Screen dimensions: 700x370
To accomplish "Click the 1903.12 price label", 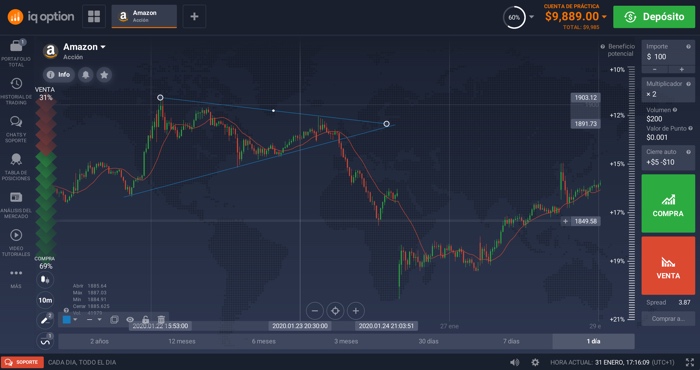I will click(586, 98).
